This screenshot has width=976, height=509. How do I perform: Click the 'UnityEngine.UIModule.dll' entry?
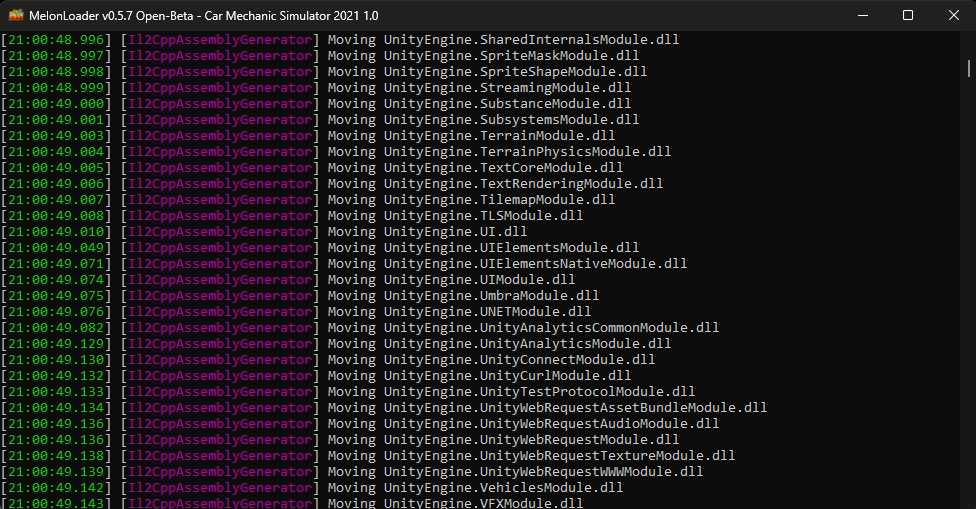[x=479, y=280]
